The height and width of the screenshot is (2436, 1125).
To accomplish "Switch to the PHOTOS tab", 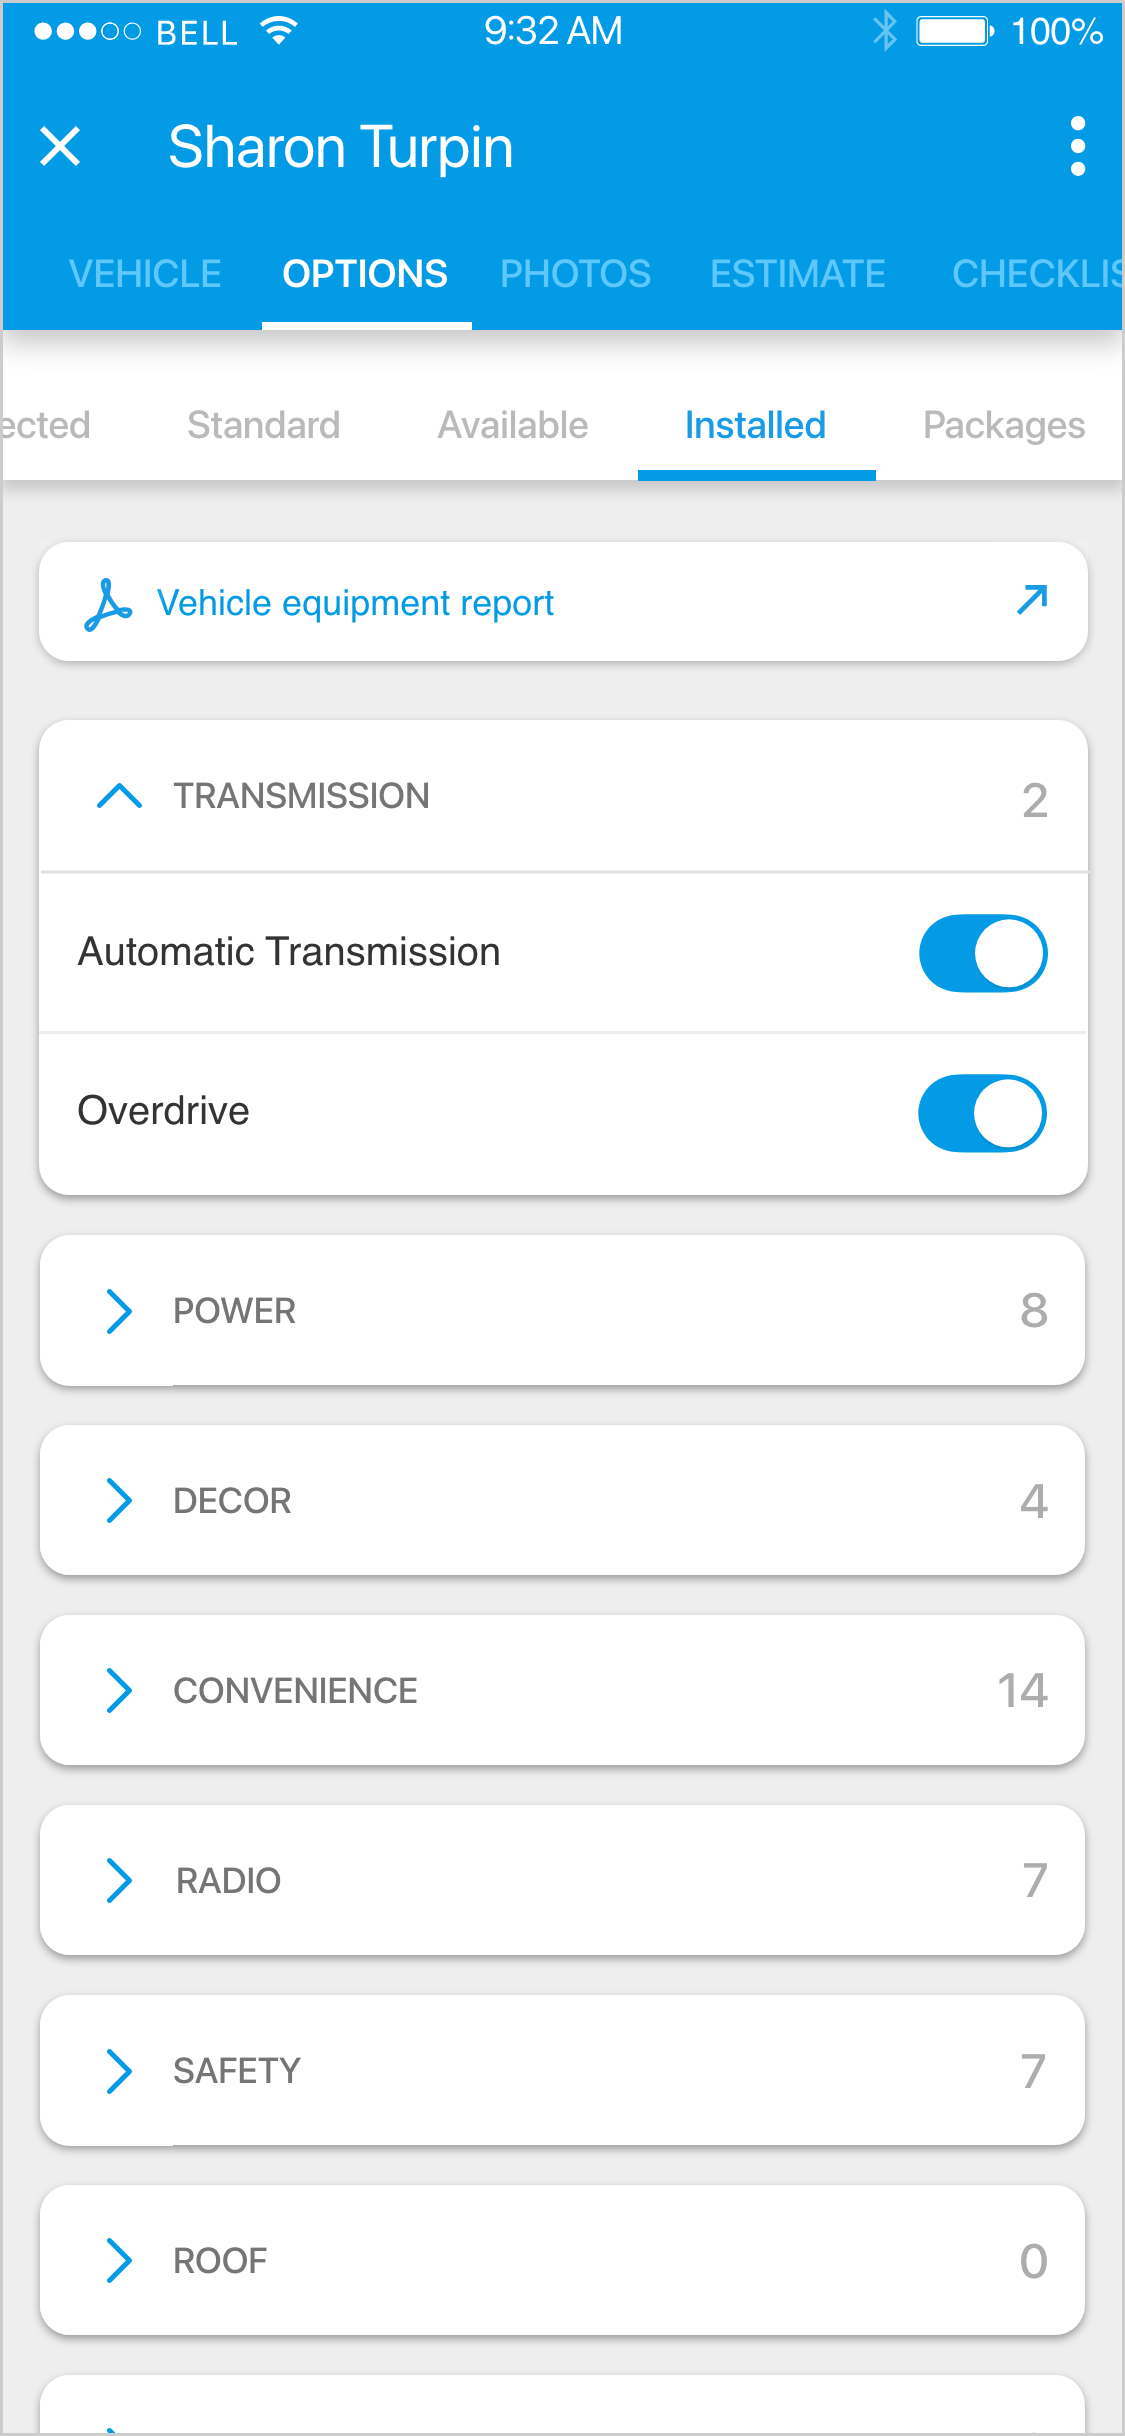I will tap(575, 274).
